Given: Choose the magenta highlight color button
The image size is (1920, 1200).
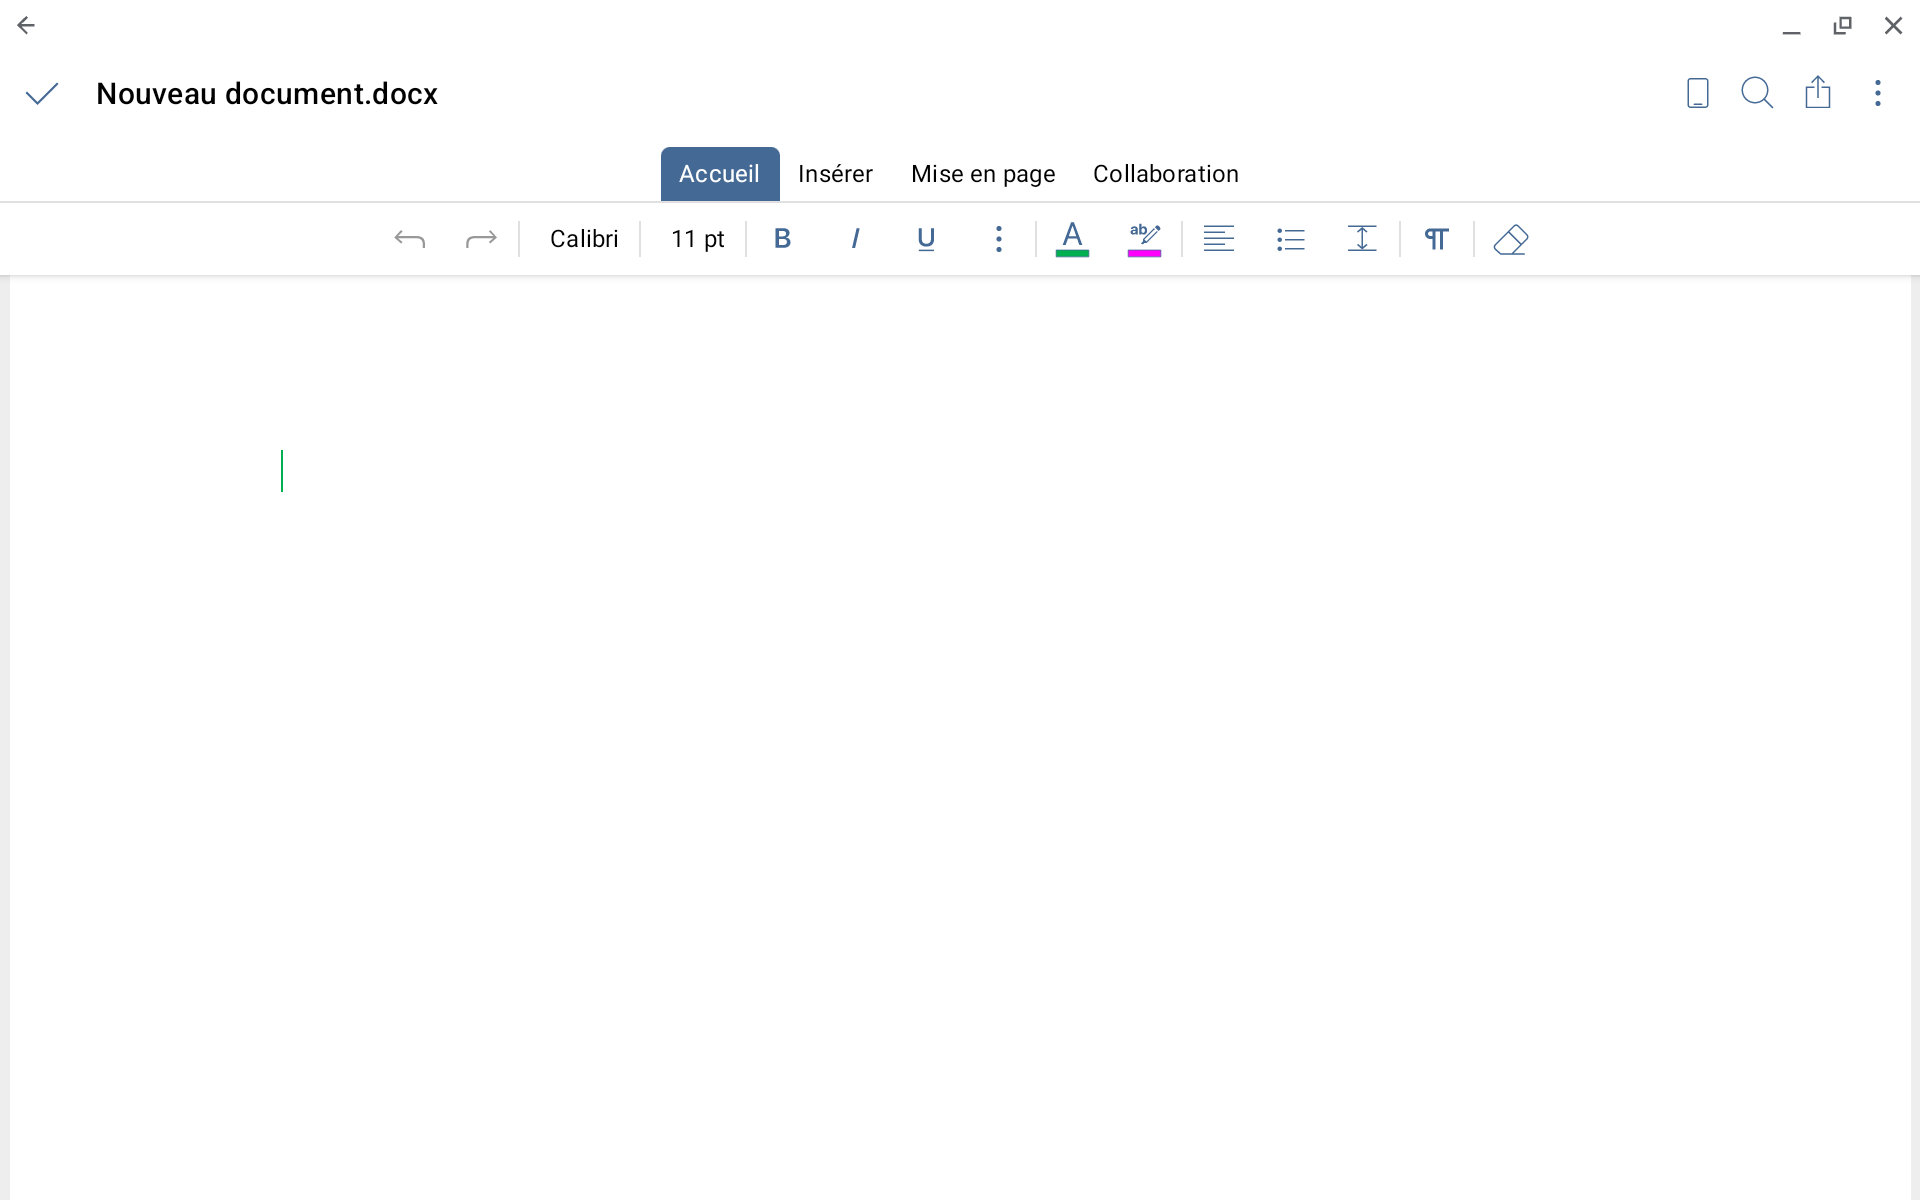Looking at the screenshot, I should tap(1144, 239).
